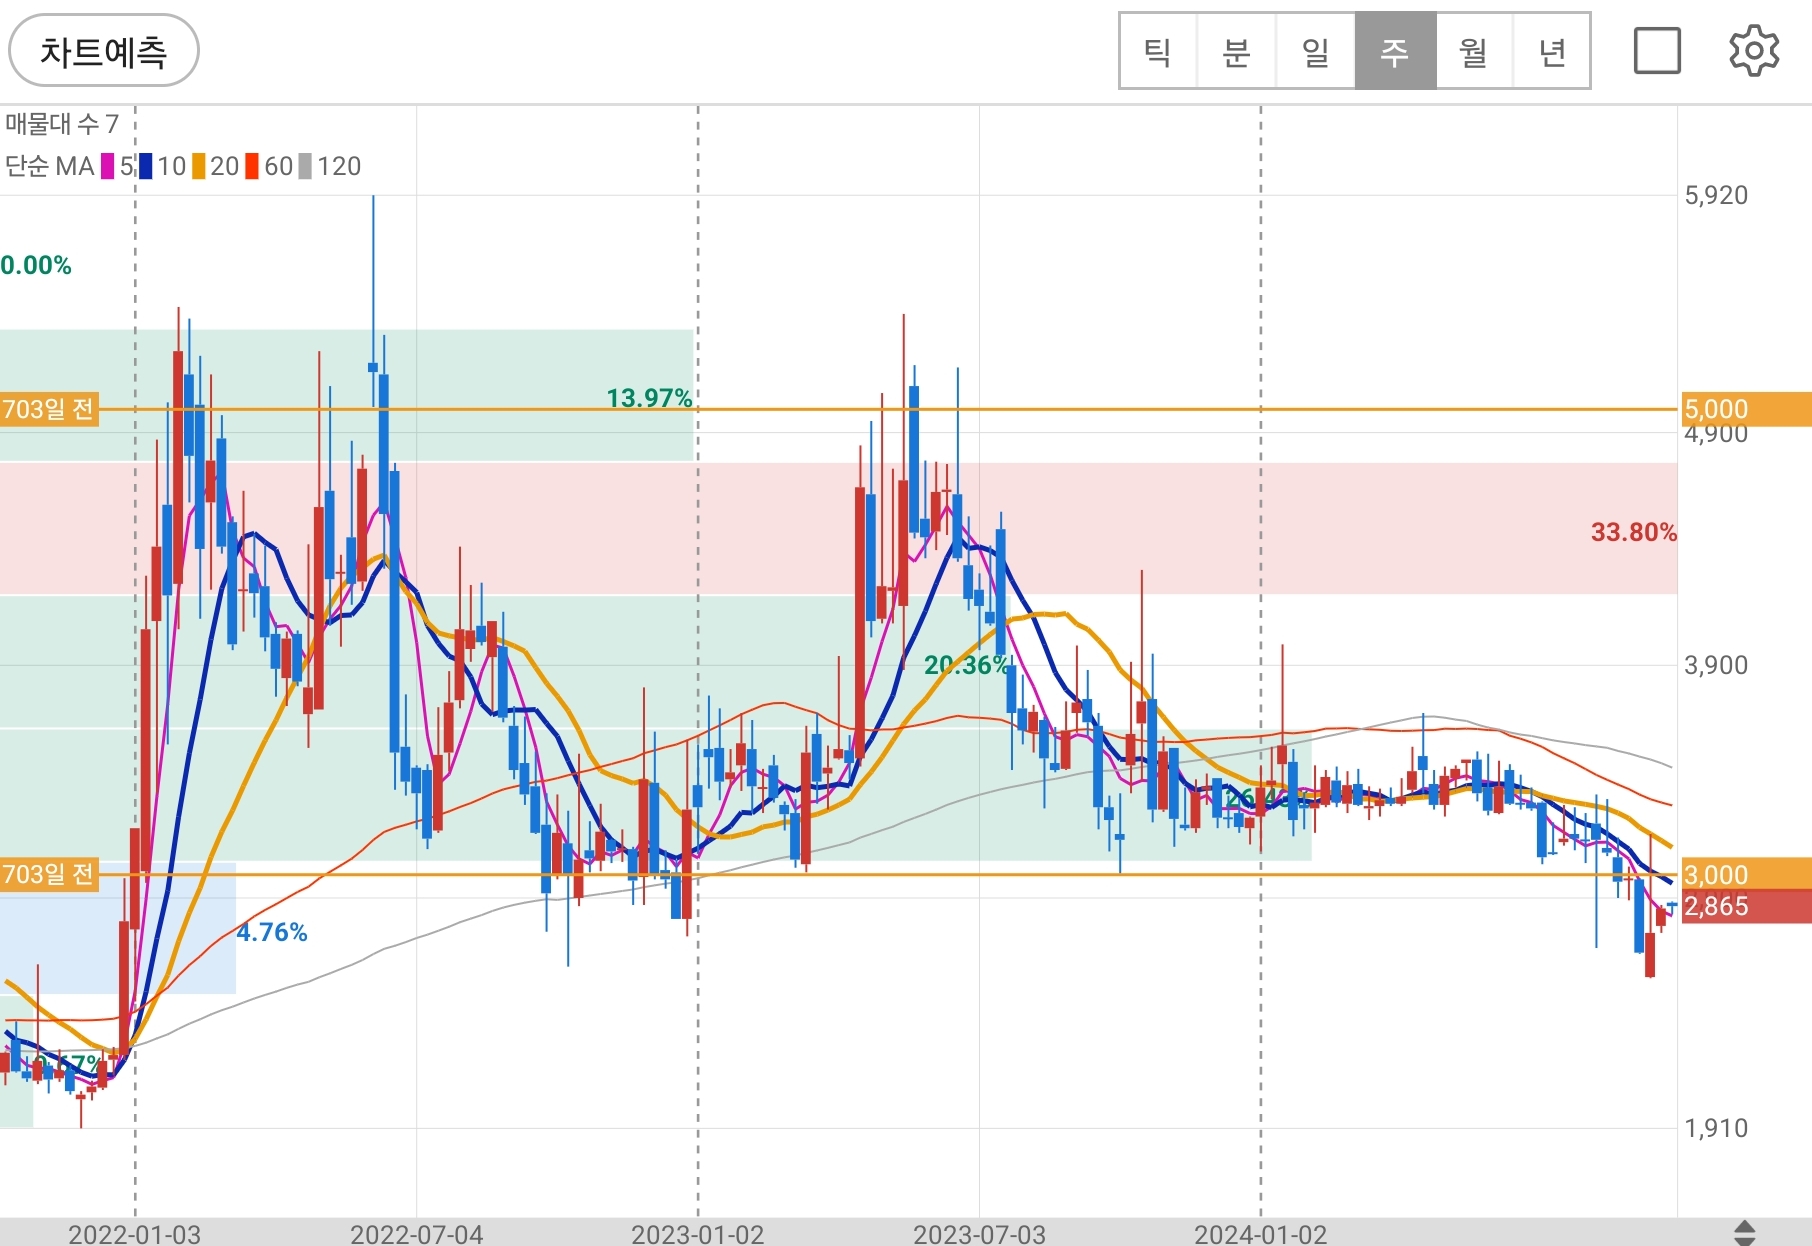Open the chart settings gear icon
This screenshot has height=1246, width=1812.
click(1754, 51)
